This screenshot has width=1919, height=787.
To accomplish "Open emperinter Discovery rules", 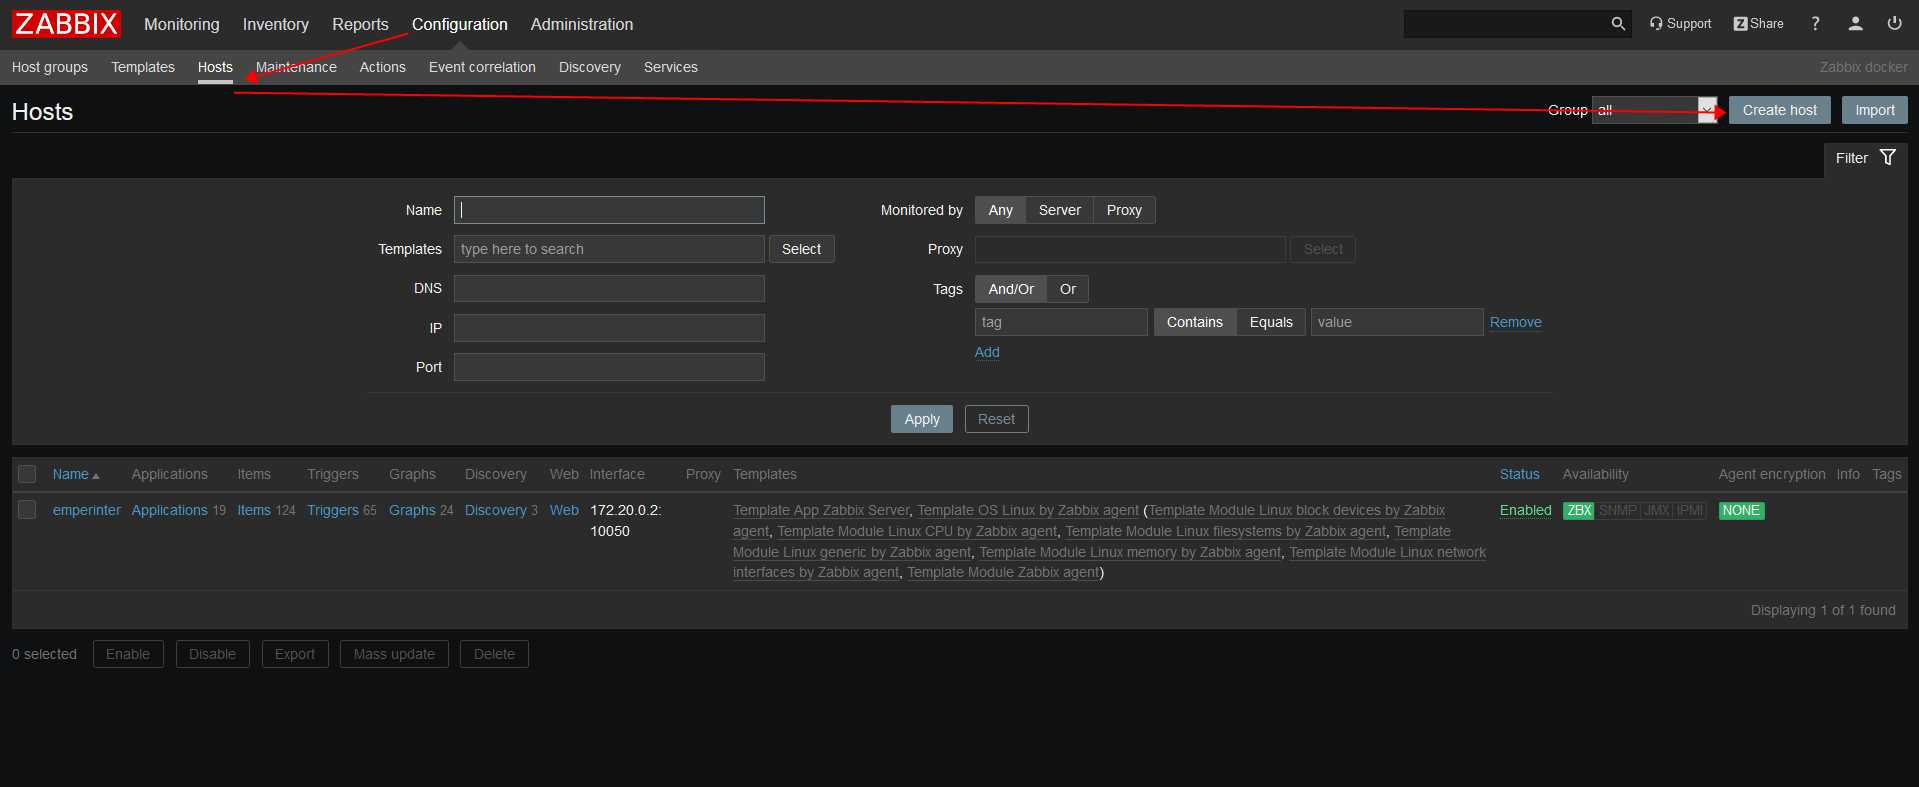I will [x=496, y=510].
